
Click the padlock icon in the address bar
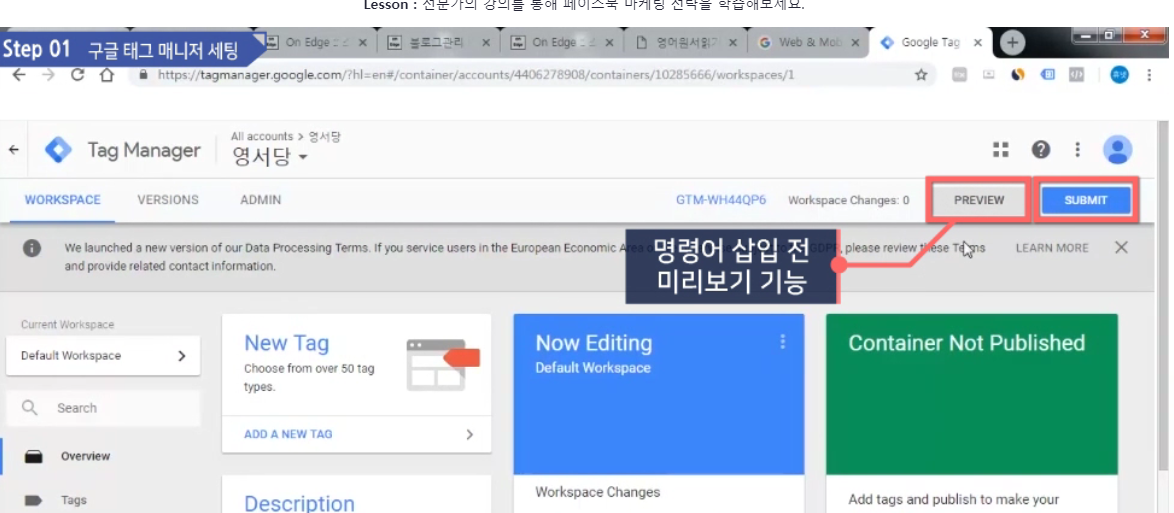[x=144, y=75]
